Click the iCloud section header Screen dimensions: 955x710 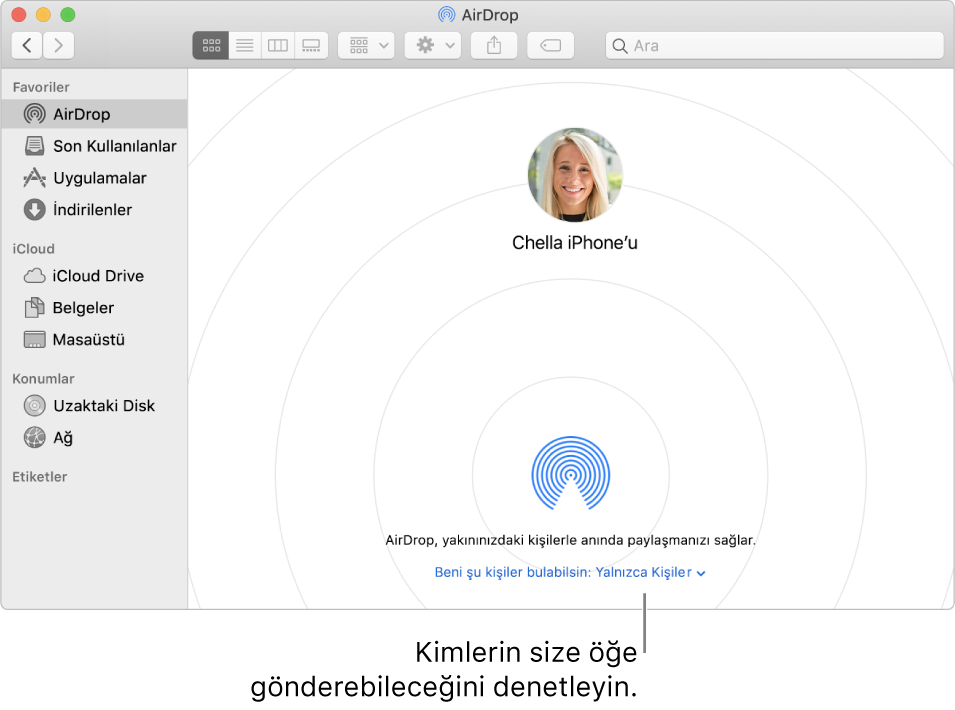tap(33, 248)
